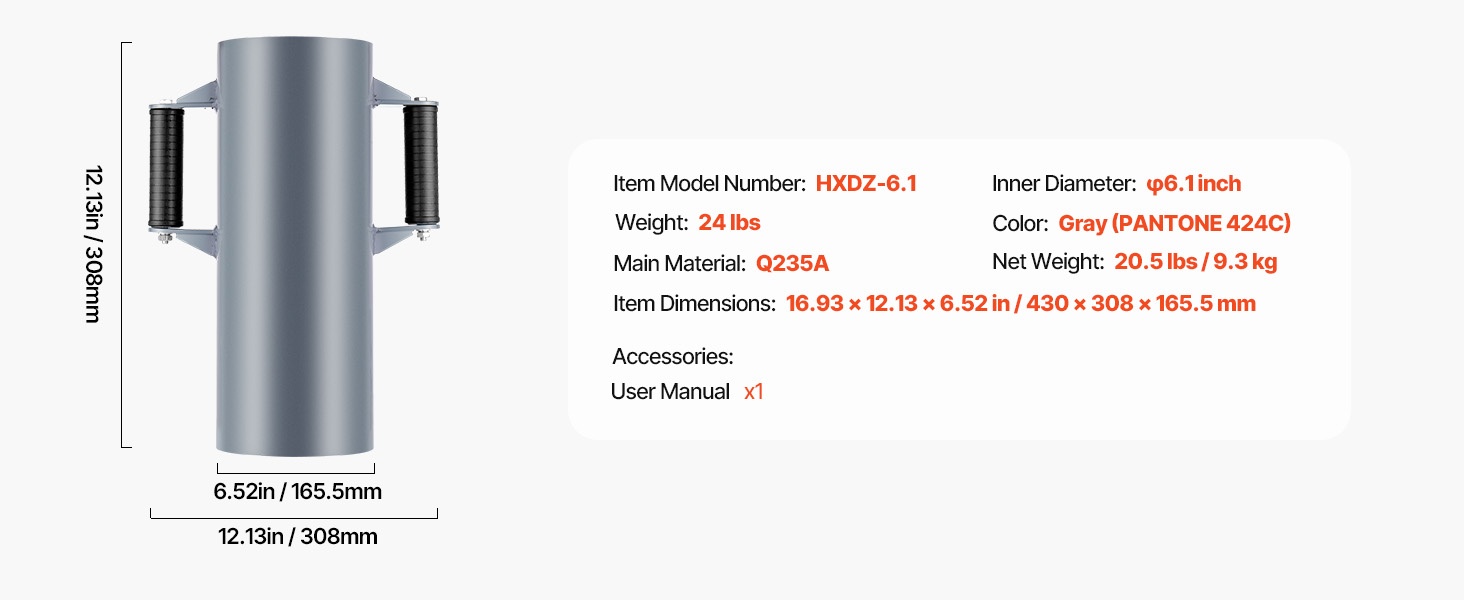
Task: Select the Item Dimensions value text
Action: (x=1020, y=304)
